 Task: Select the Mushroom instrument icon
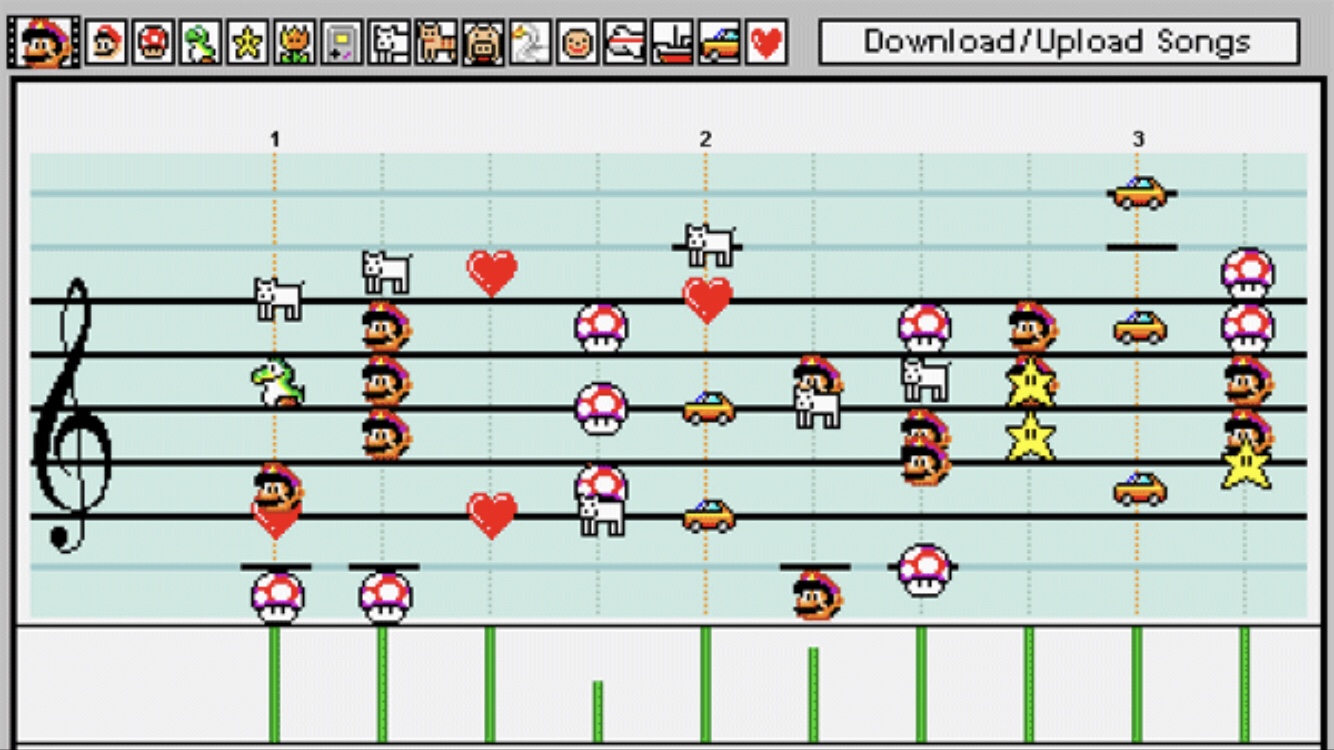(x=153, y=43)
